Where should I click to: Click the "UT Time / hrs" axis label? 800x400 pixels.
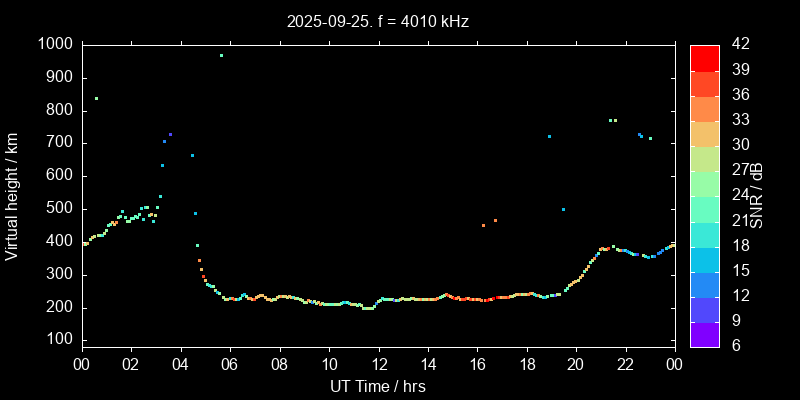tap(379, 385)
